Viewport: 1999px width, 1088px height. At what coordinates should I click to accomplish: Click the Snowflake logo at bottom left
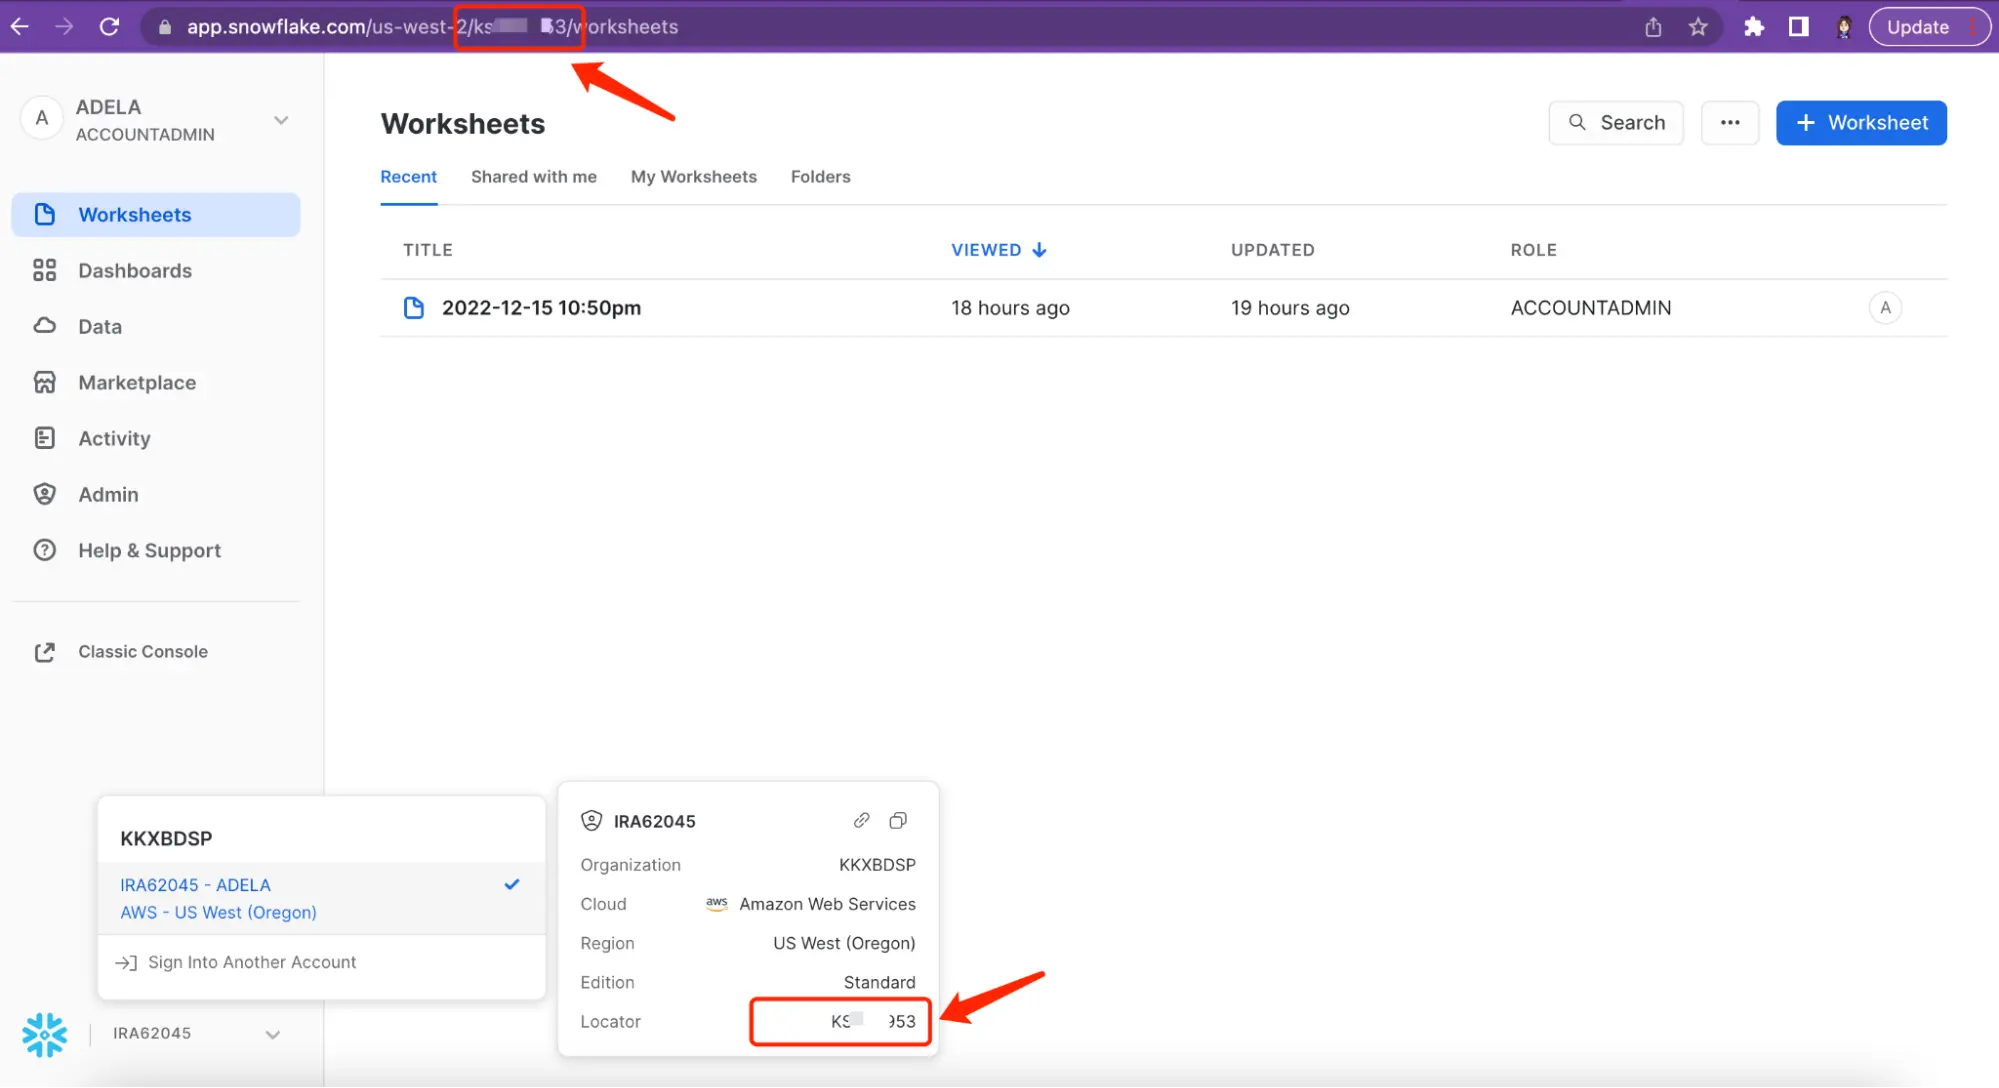click(x=45, y=1035)
